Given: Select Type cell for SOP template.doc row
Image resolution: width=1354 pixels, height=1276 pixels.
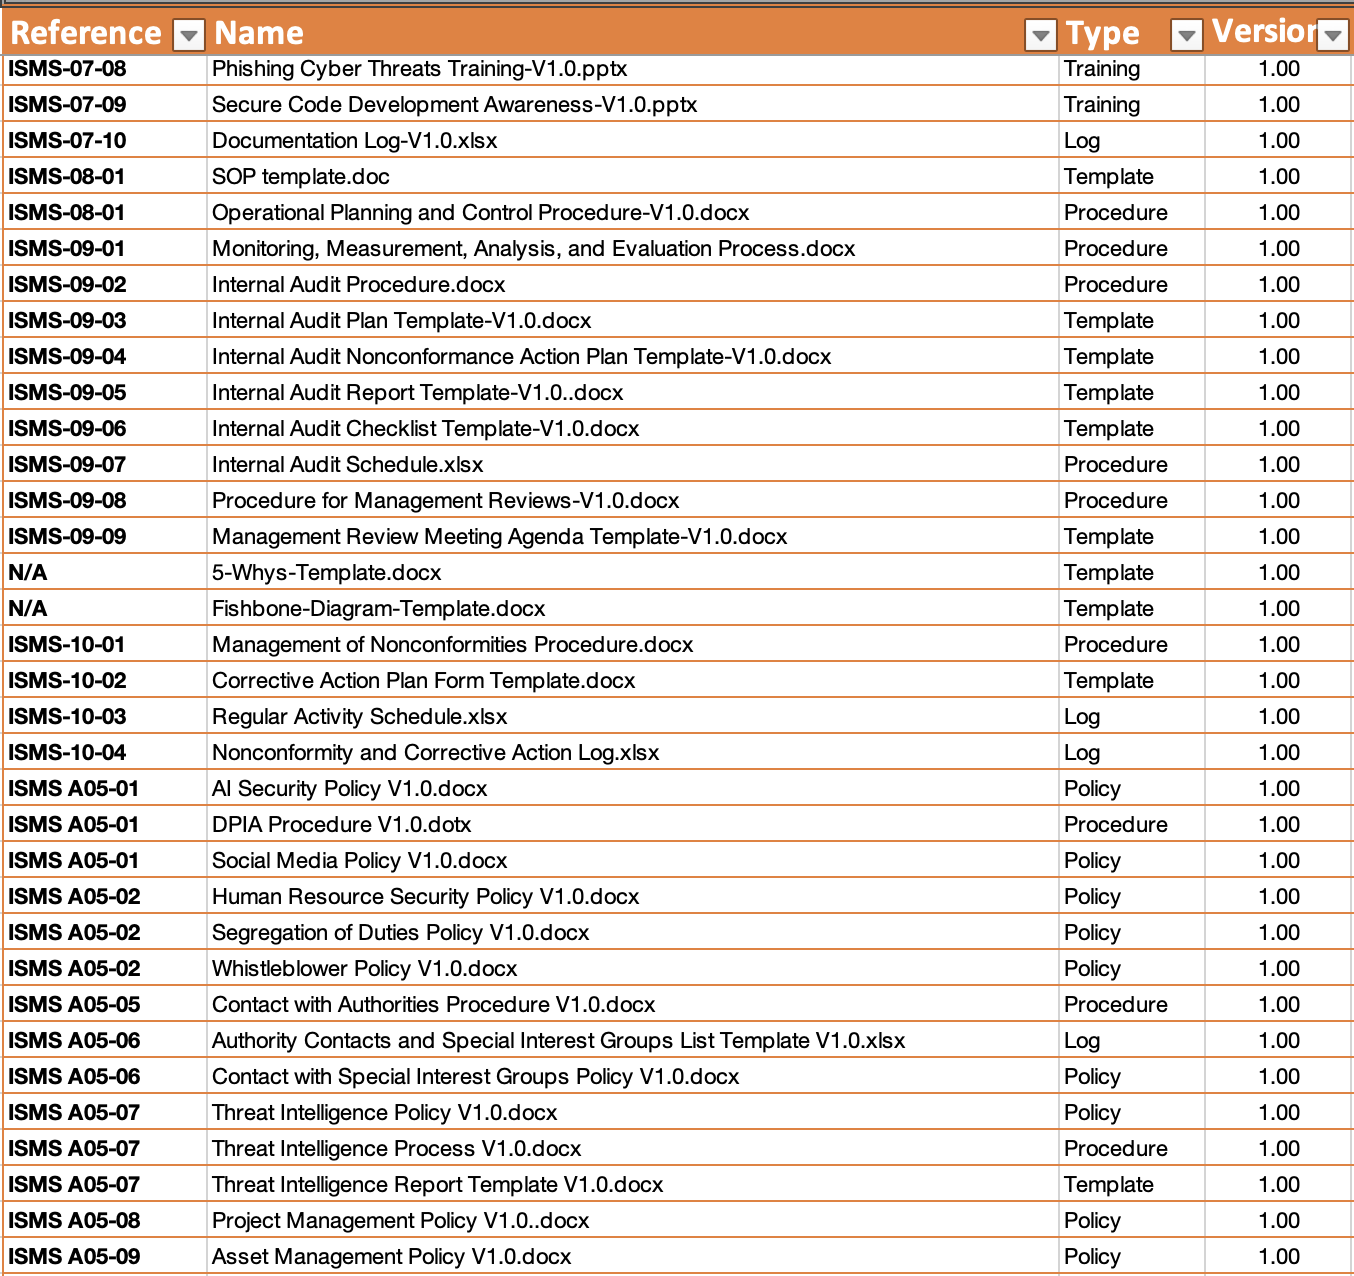Looking at the screenshot, I should [x=1132, y=177].
